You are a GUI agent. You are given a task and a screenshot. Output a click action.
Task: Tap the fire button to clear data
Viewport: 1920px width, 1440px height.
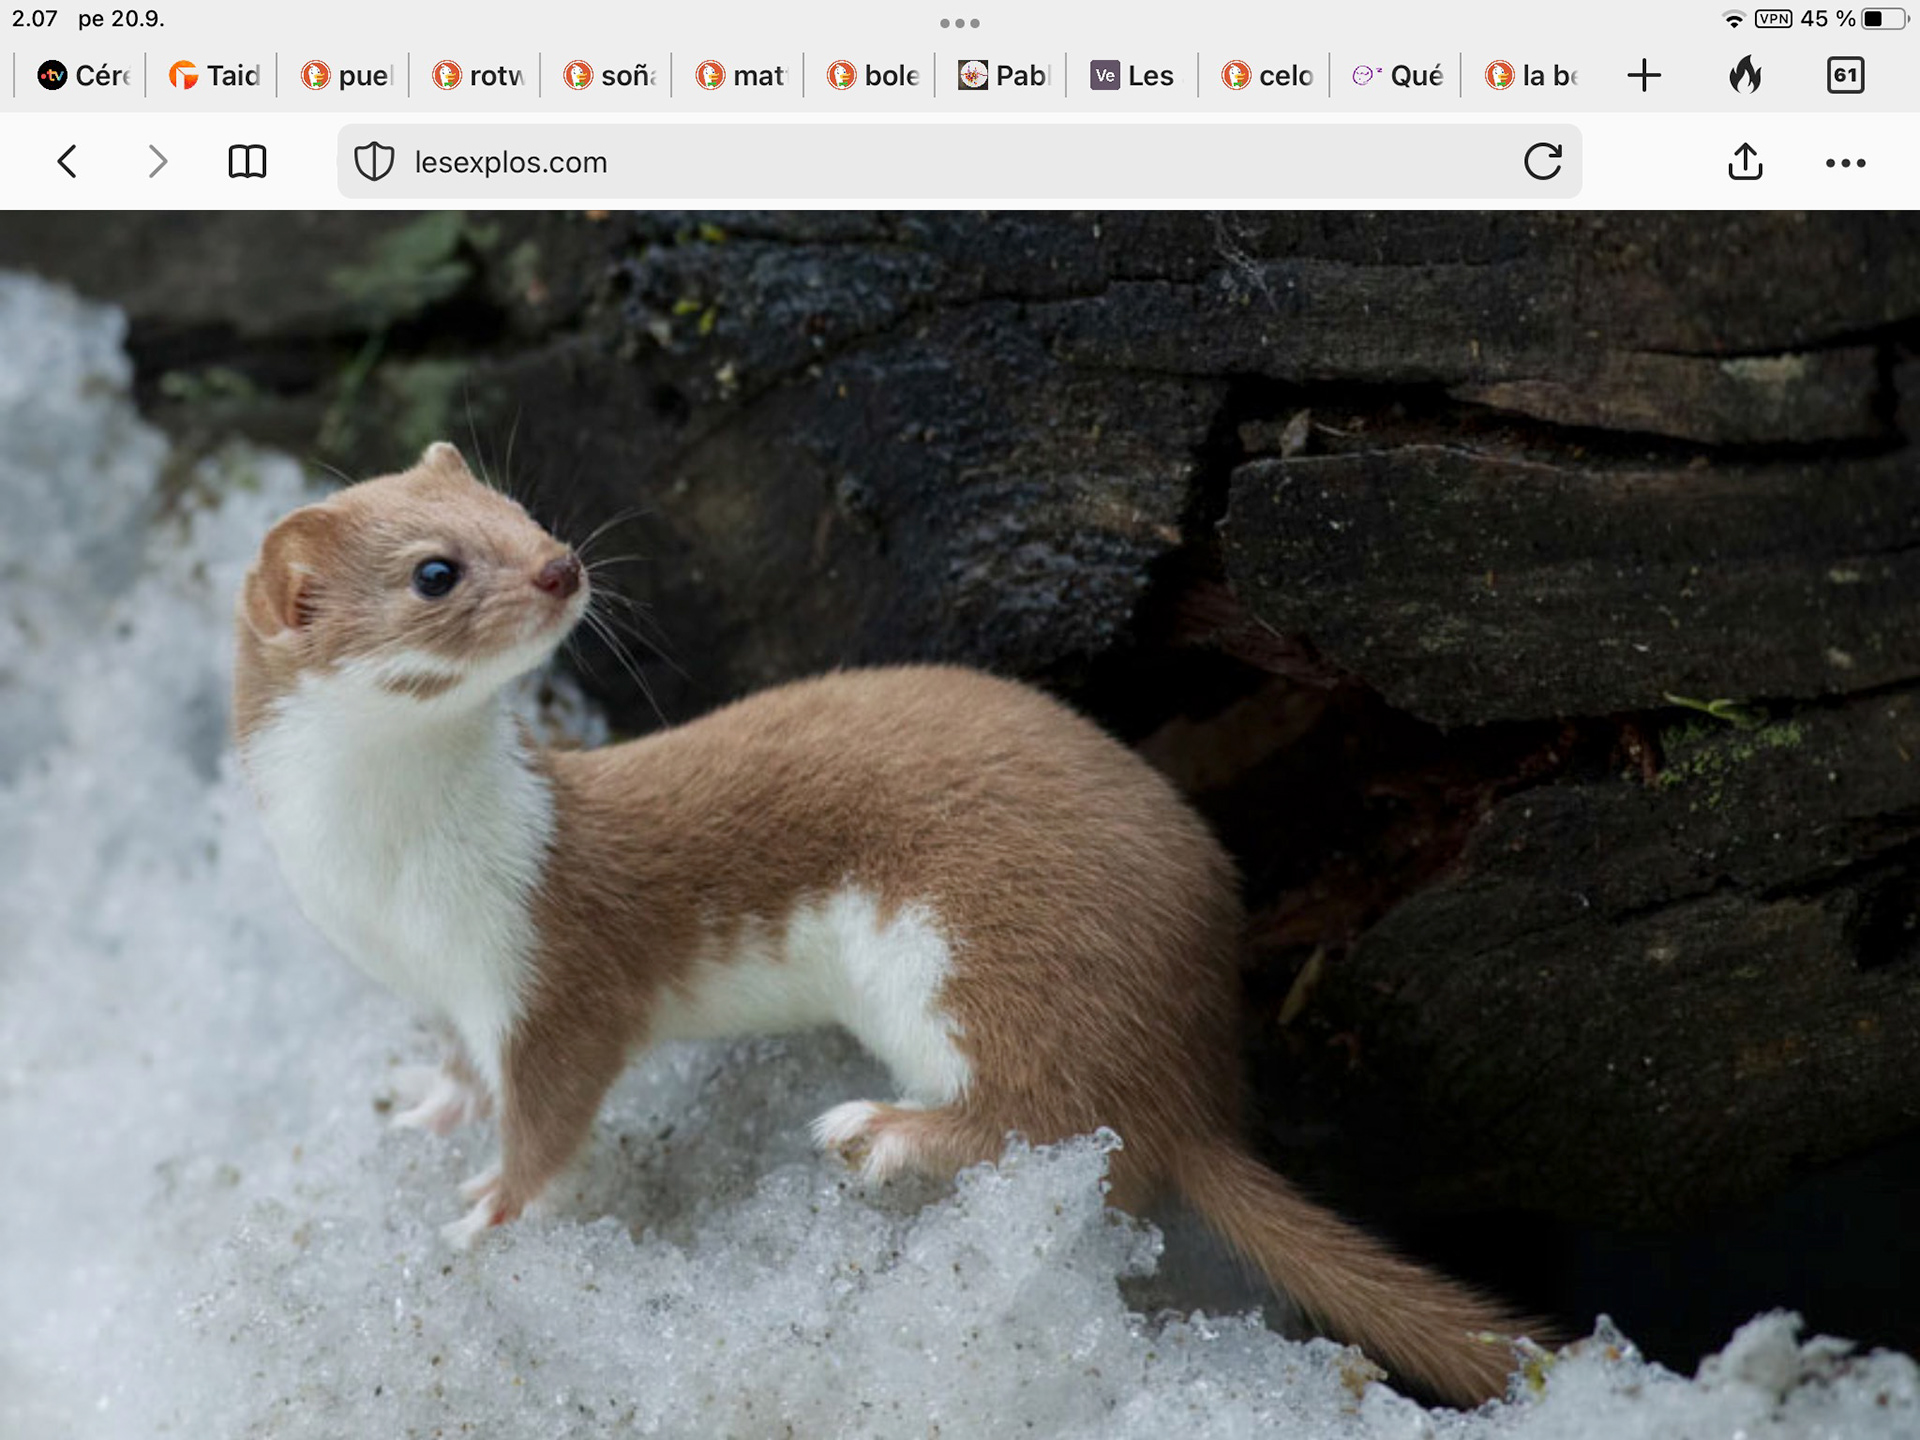point(1745,75)
